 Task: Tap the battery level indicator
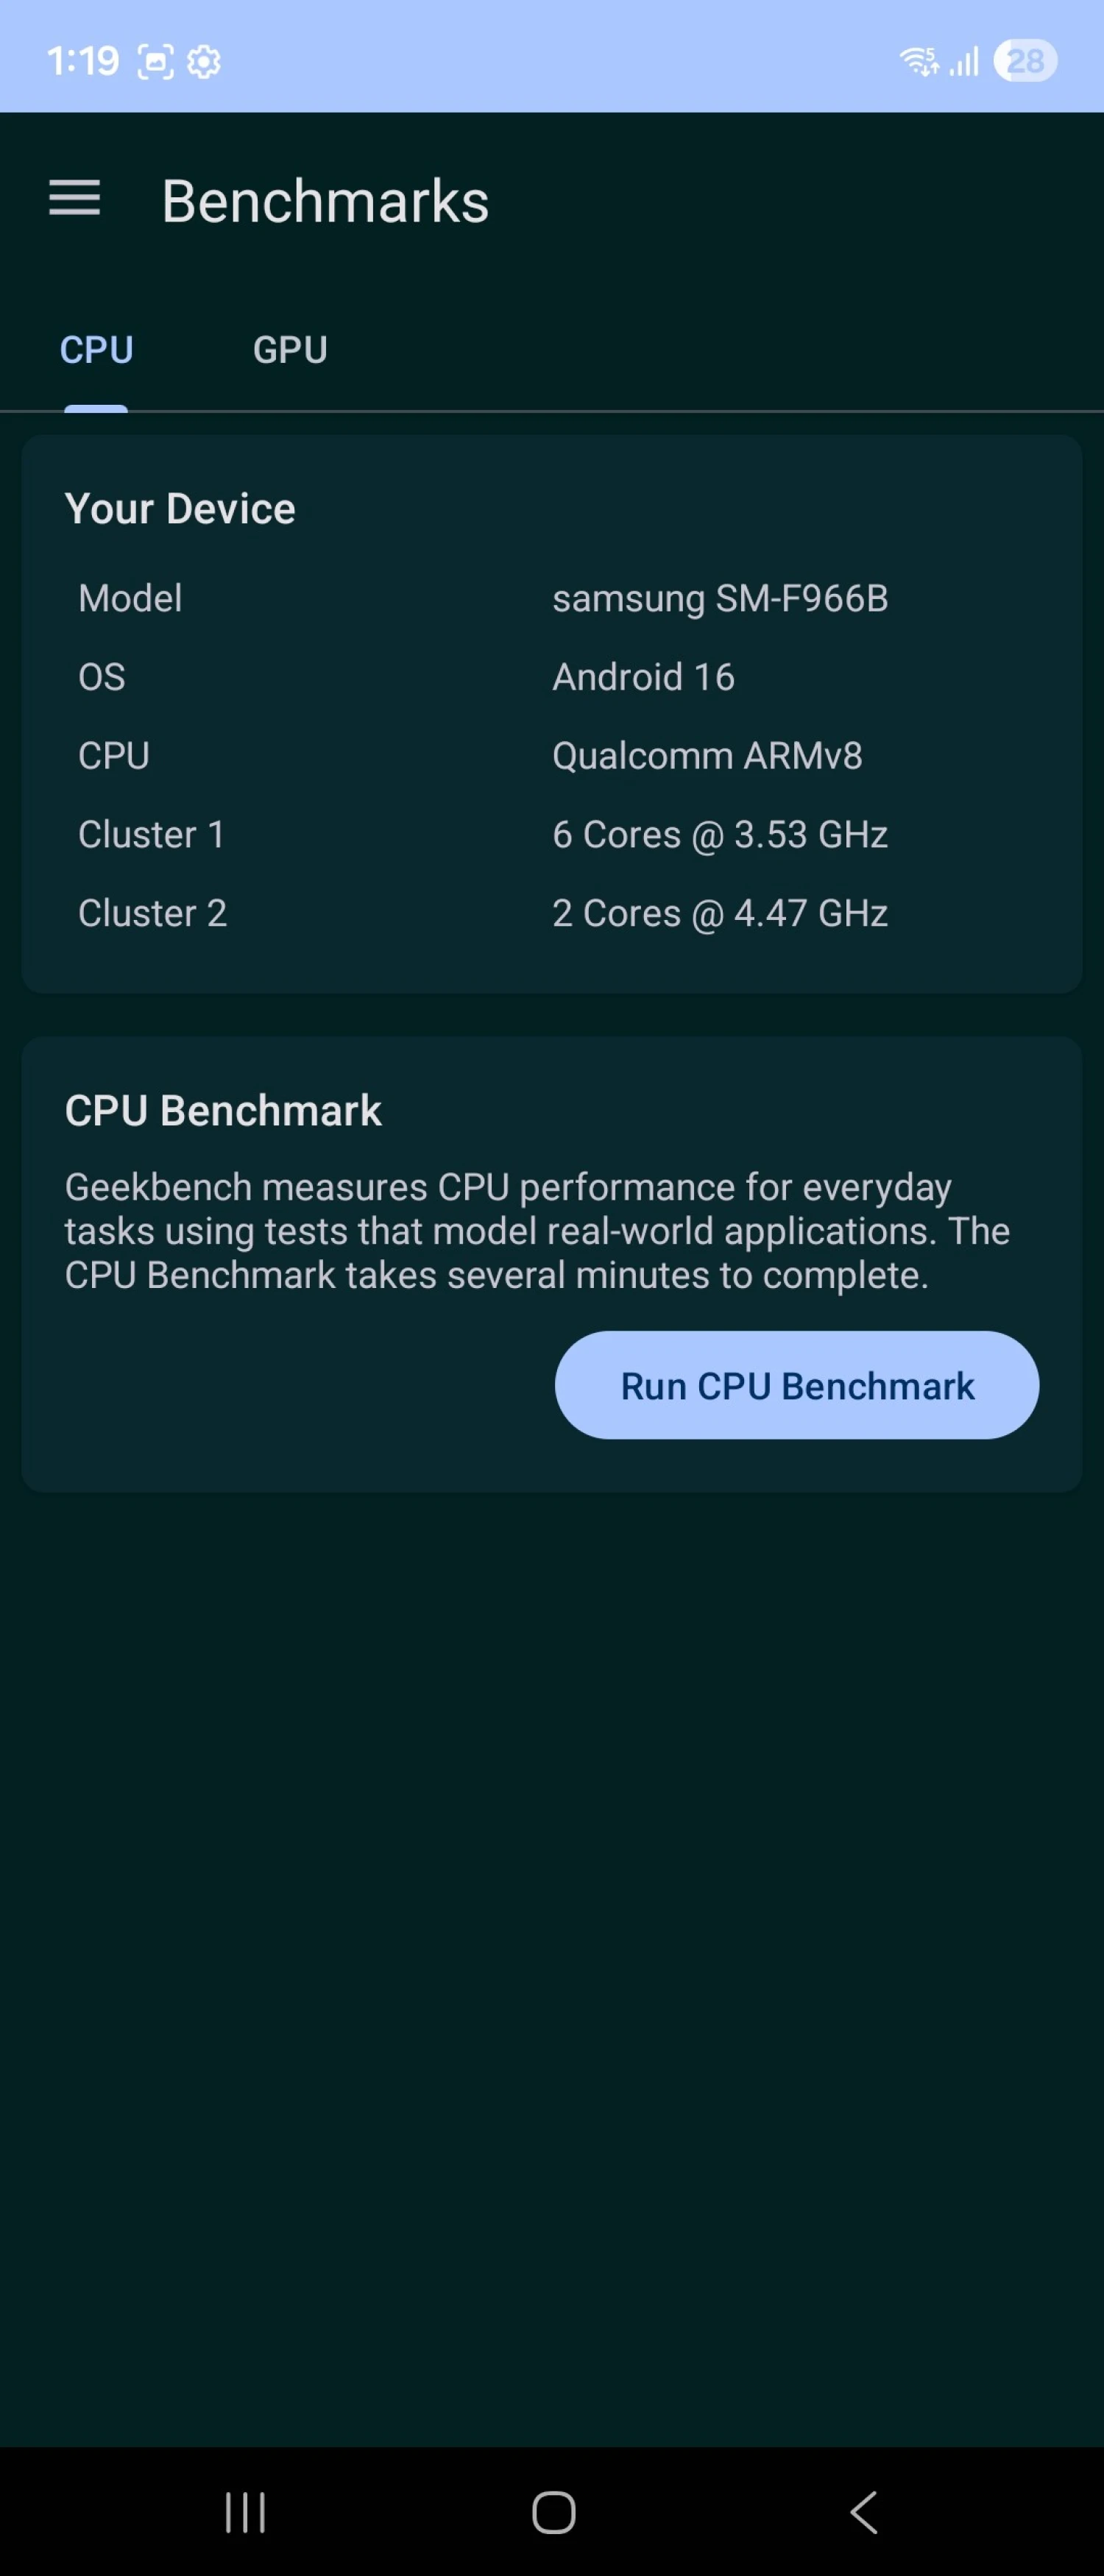(x=1025, y=61)
